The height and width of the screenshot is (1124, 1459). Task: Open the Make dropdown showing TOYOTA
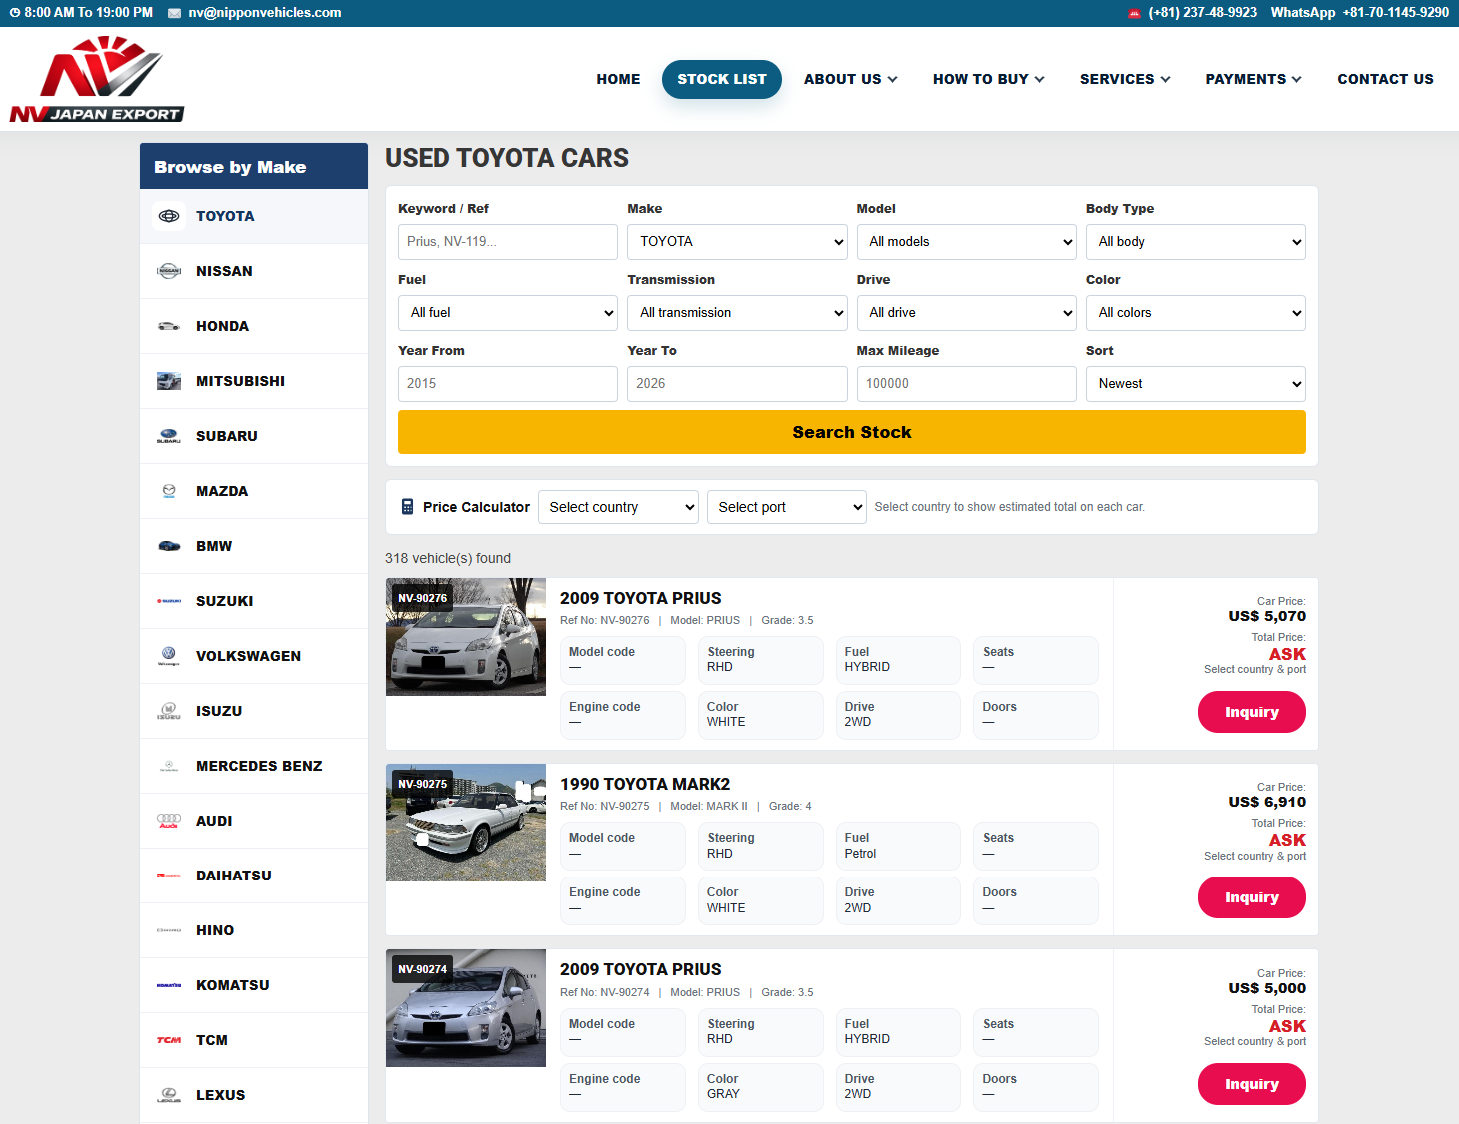[x=737, y=242]
